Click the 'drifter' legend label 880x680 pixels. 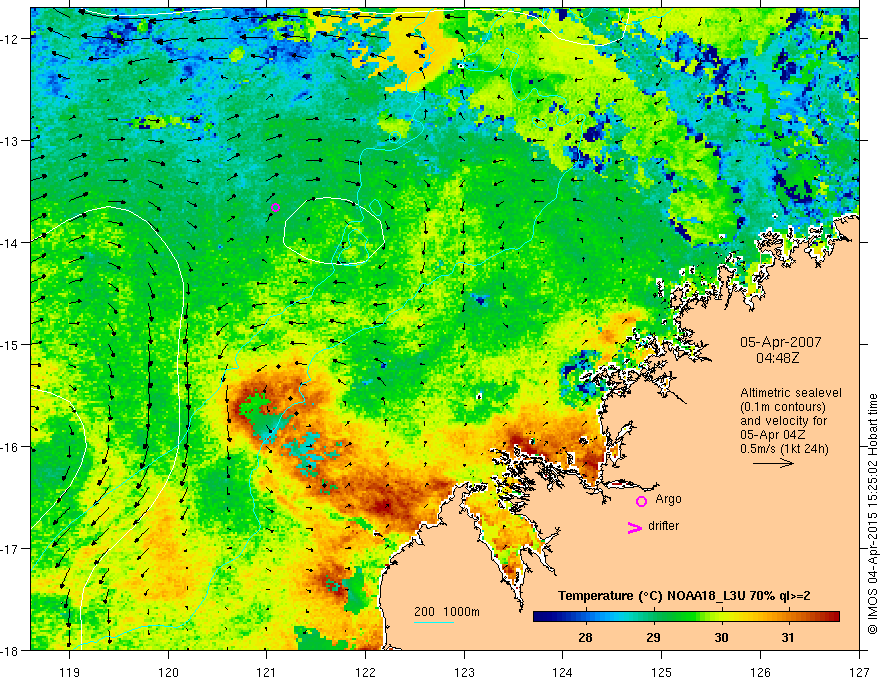663,526
